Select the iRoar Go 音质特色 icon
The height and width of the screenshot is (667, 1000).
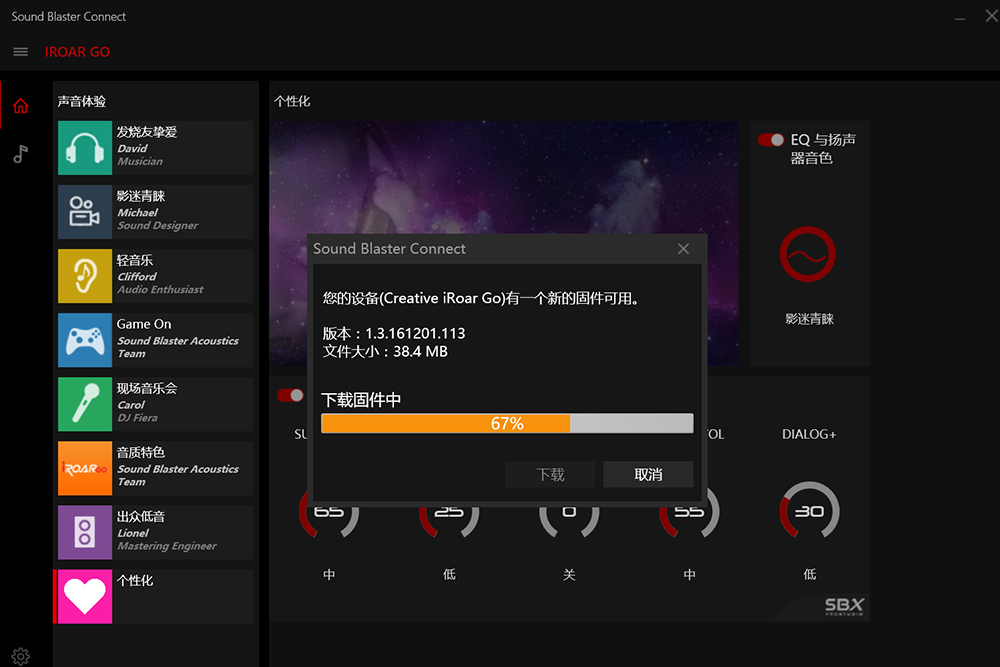pyautogui.click(x=85, y=468)
